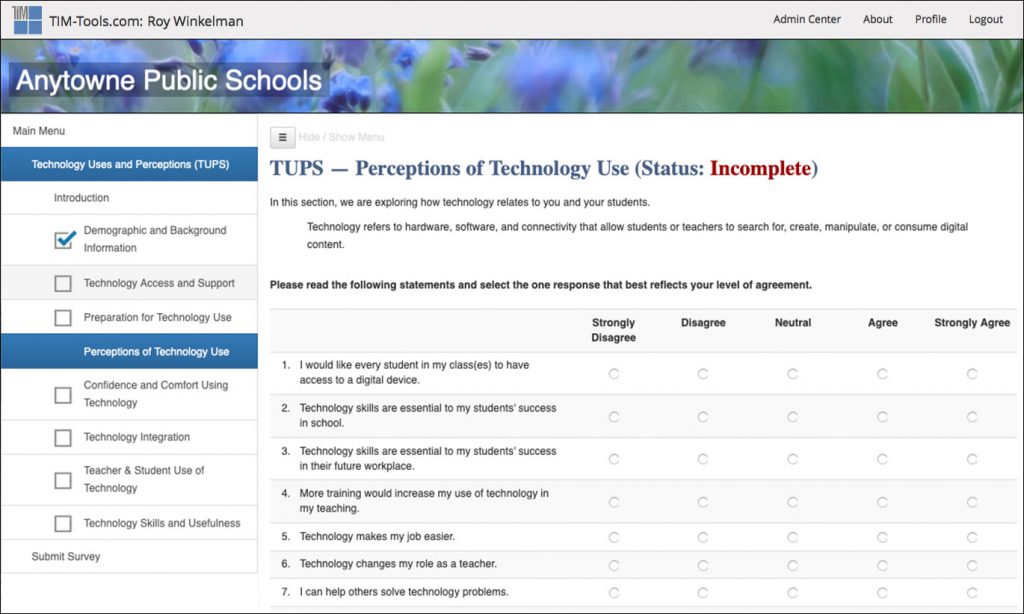
Task: Click the checked Demographic and Background Information checkbox
Action: click(x=64, y=239)
